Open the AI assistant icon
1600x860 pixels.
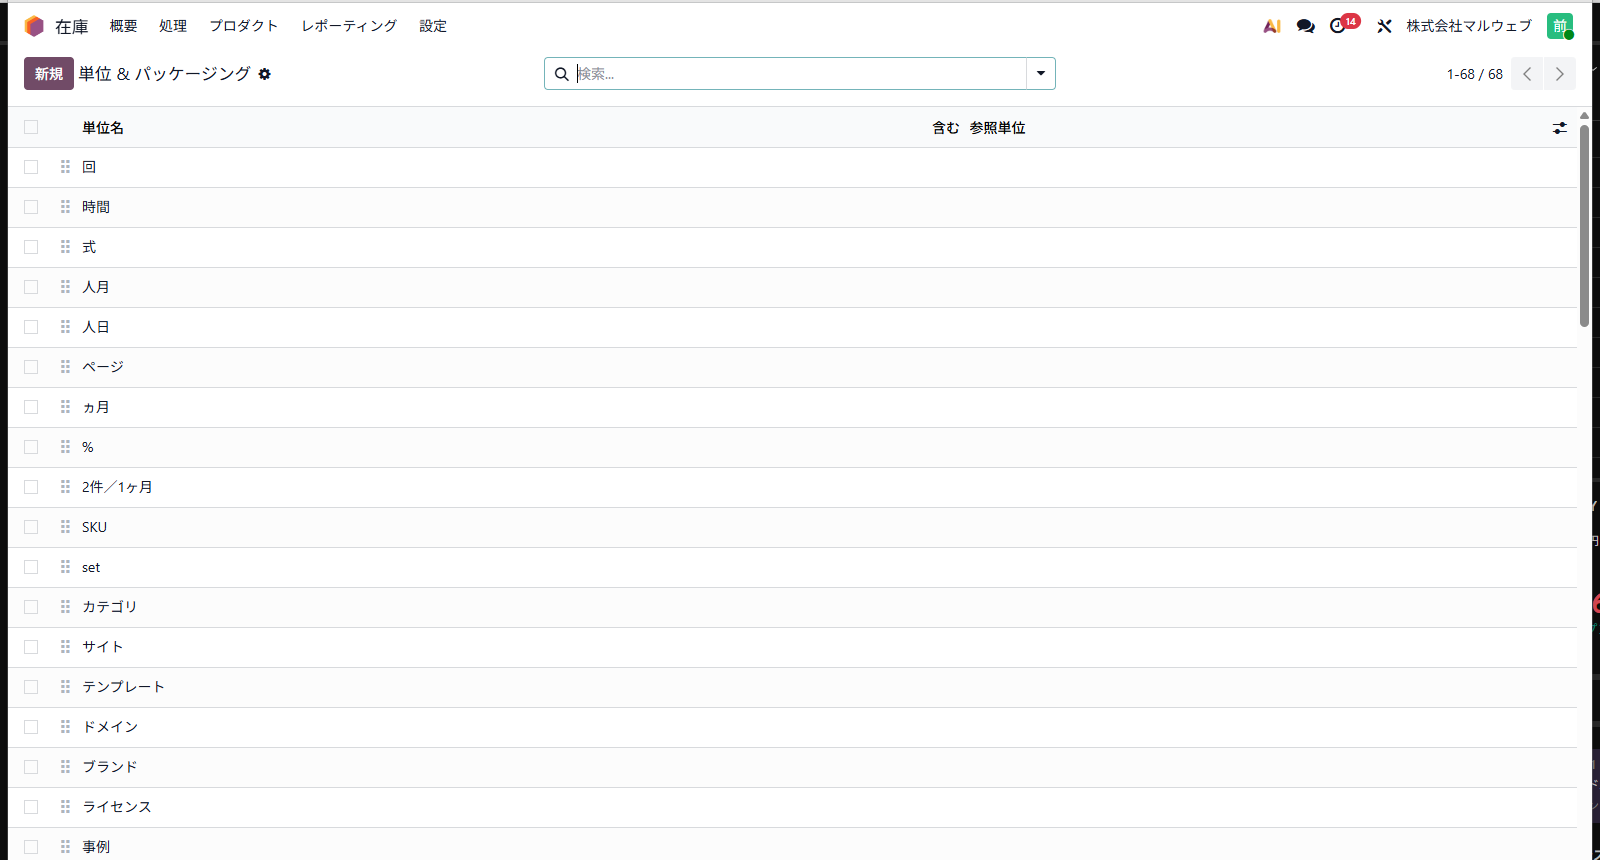(1272, 26)
